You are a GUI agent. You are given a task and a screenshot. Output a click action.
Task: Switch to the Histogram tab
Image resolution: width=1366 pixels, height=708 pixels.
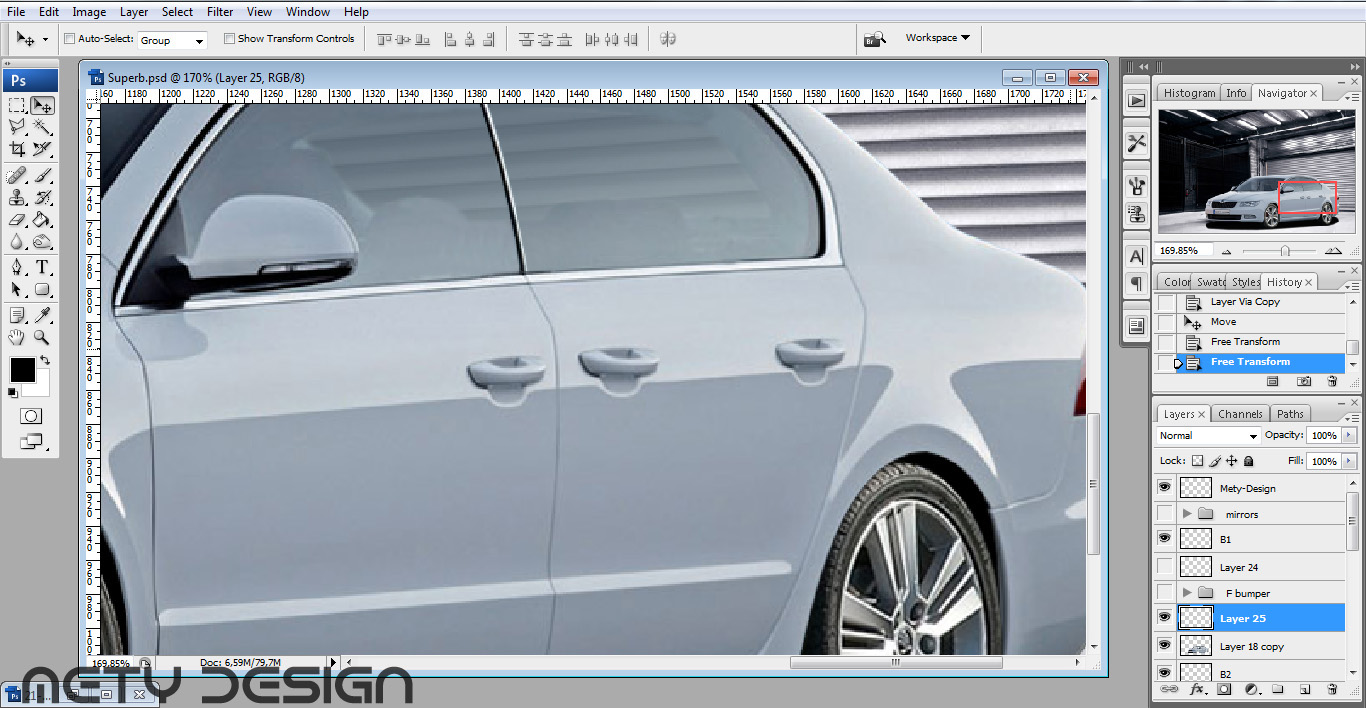[1189, 93]
